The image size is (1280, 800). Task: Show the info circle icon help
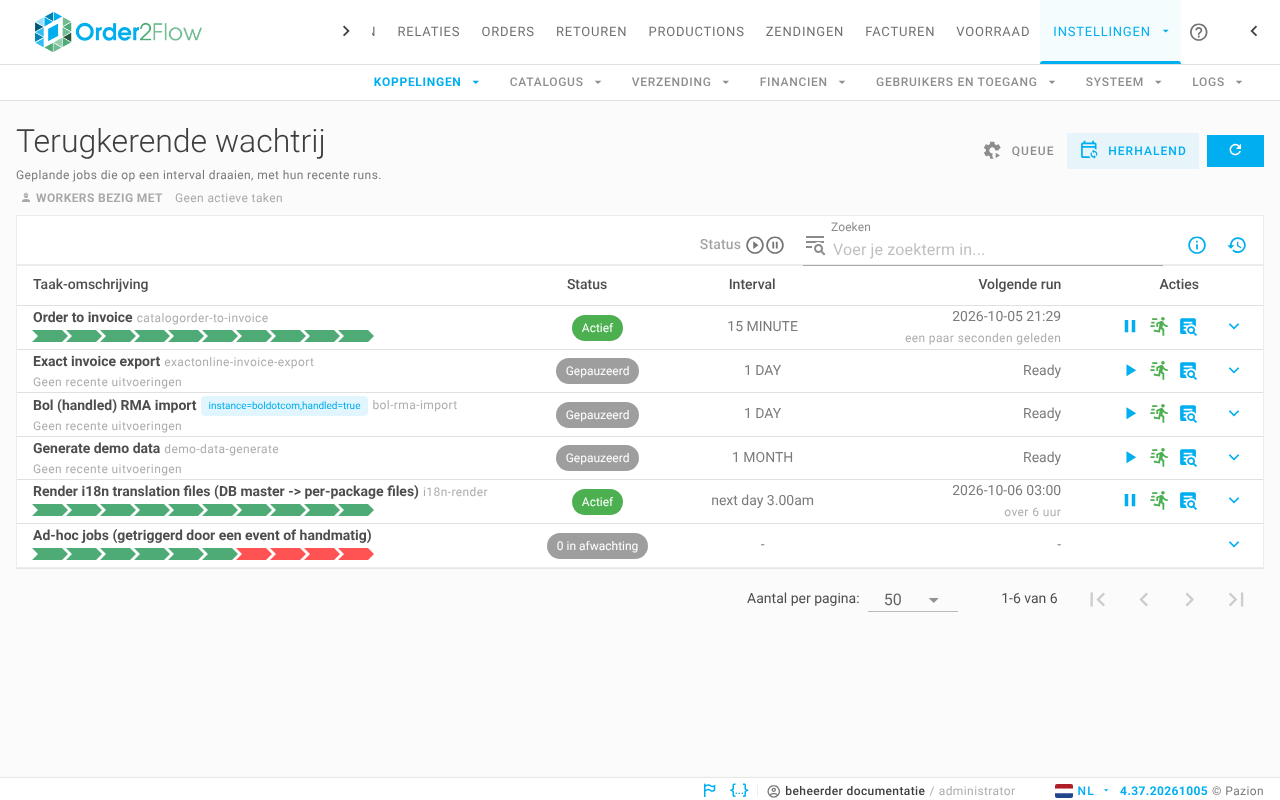[1197, 245]
